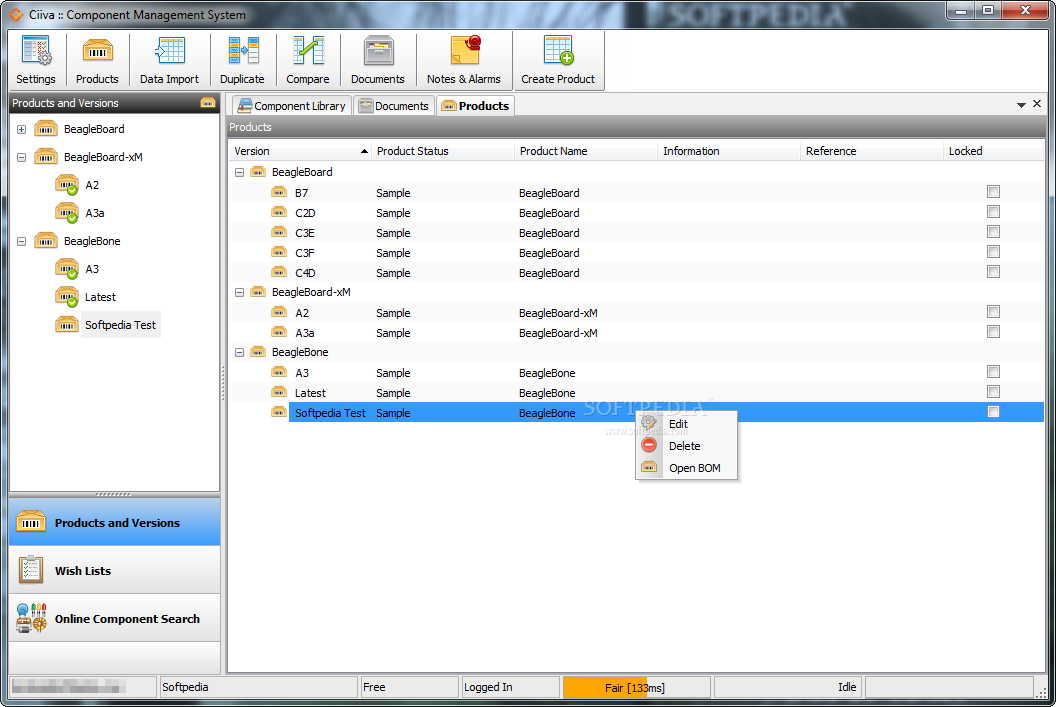
Task: Choose Delete from the context menu
Action: [686, 446]
